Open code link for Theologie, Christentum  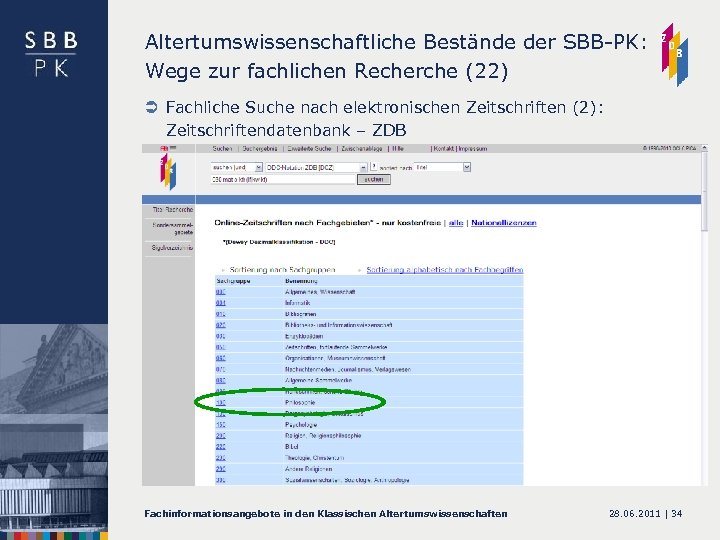(x=220, y=458)
